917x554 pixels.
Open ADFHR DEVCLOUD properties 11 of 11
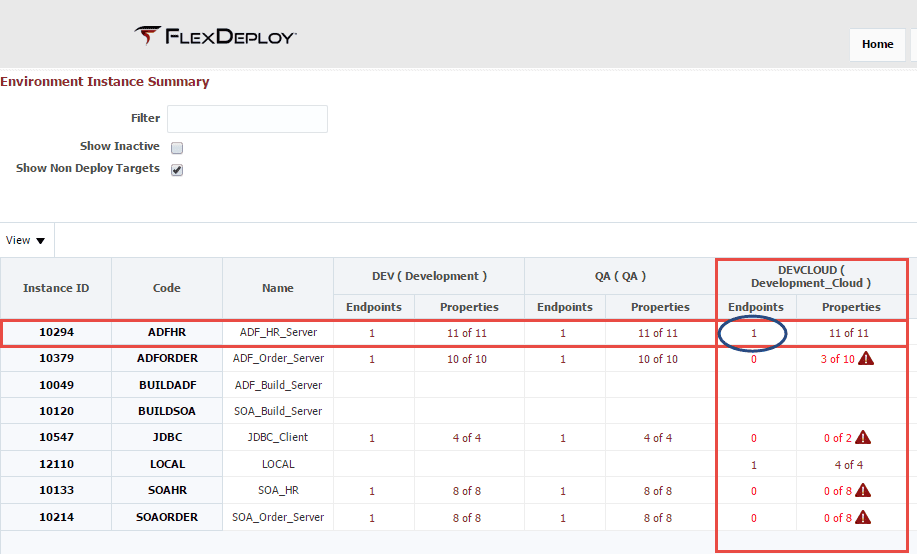[x=849, y=333]
